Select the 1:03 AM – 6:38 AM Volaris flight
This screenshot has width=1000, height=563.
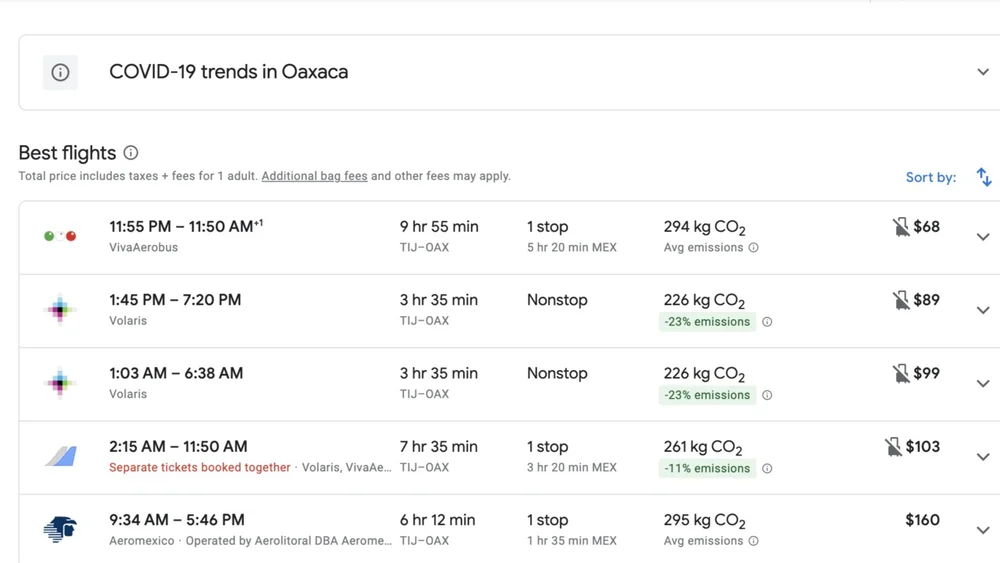[176, 373]
